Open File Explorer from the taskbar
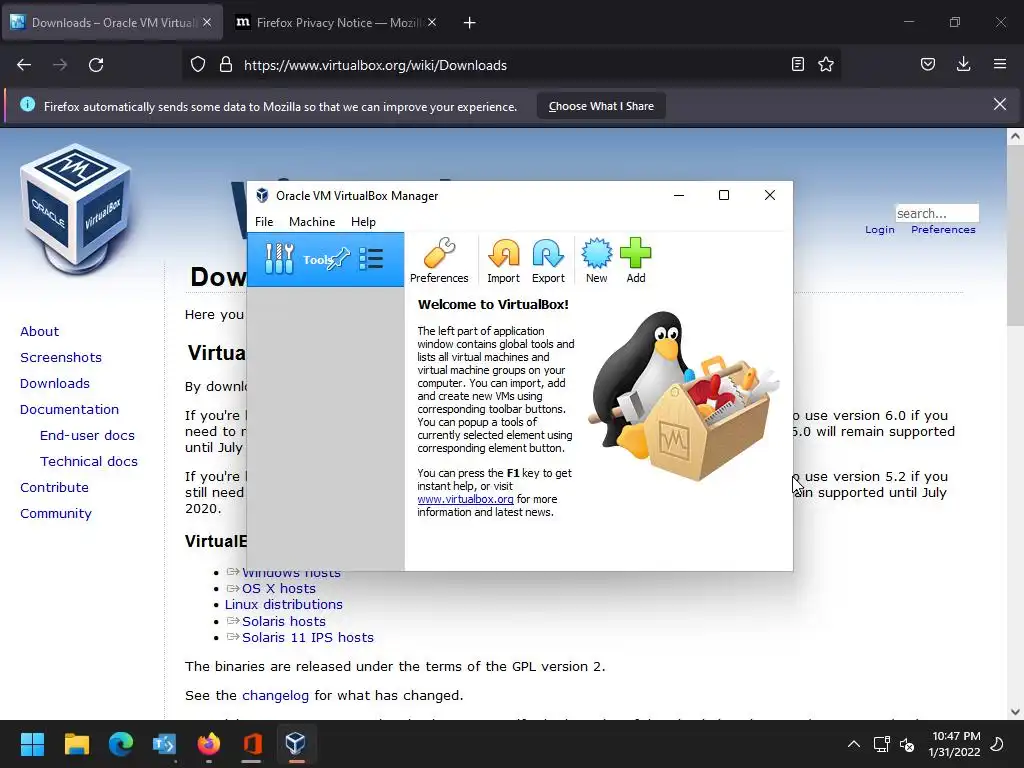Image resolution: width=1024 pixels, height=768 pixels. [76, 743]
